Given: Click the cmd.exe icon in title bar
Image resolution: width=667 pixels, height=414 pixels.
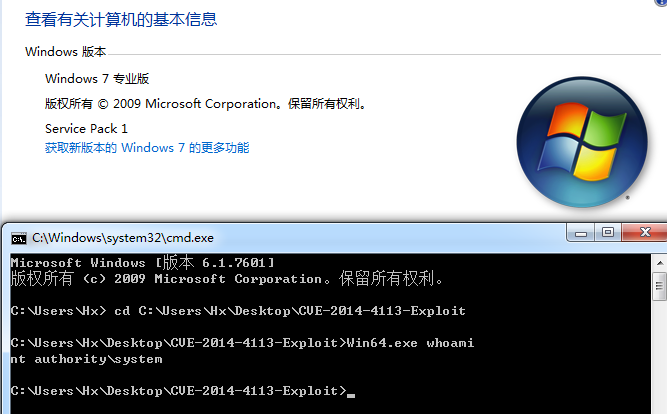Looking at the screenshot, I should click(18, 238).
